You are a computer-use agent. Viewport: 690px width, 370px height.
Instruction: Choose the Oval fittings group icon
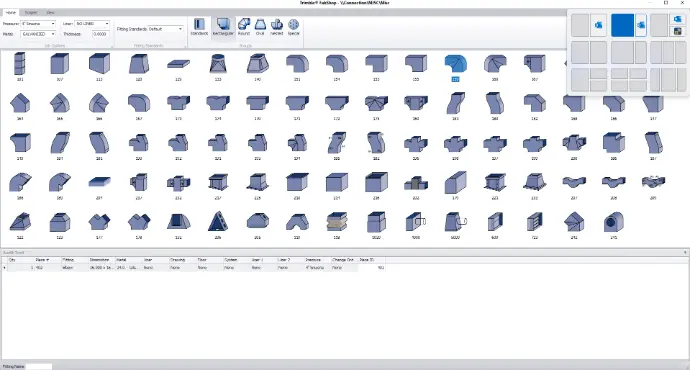(260, 27)
